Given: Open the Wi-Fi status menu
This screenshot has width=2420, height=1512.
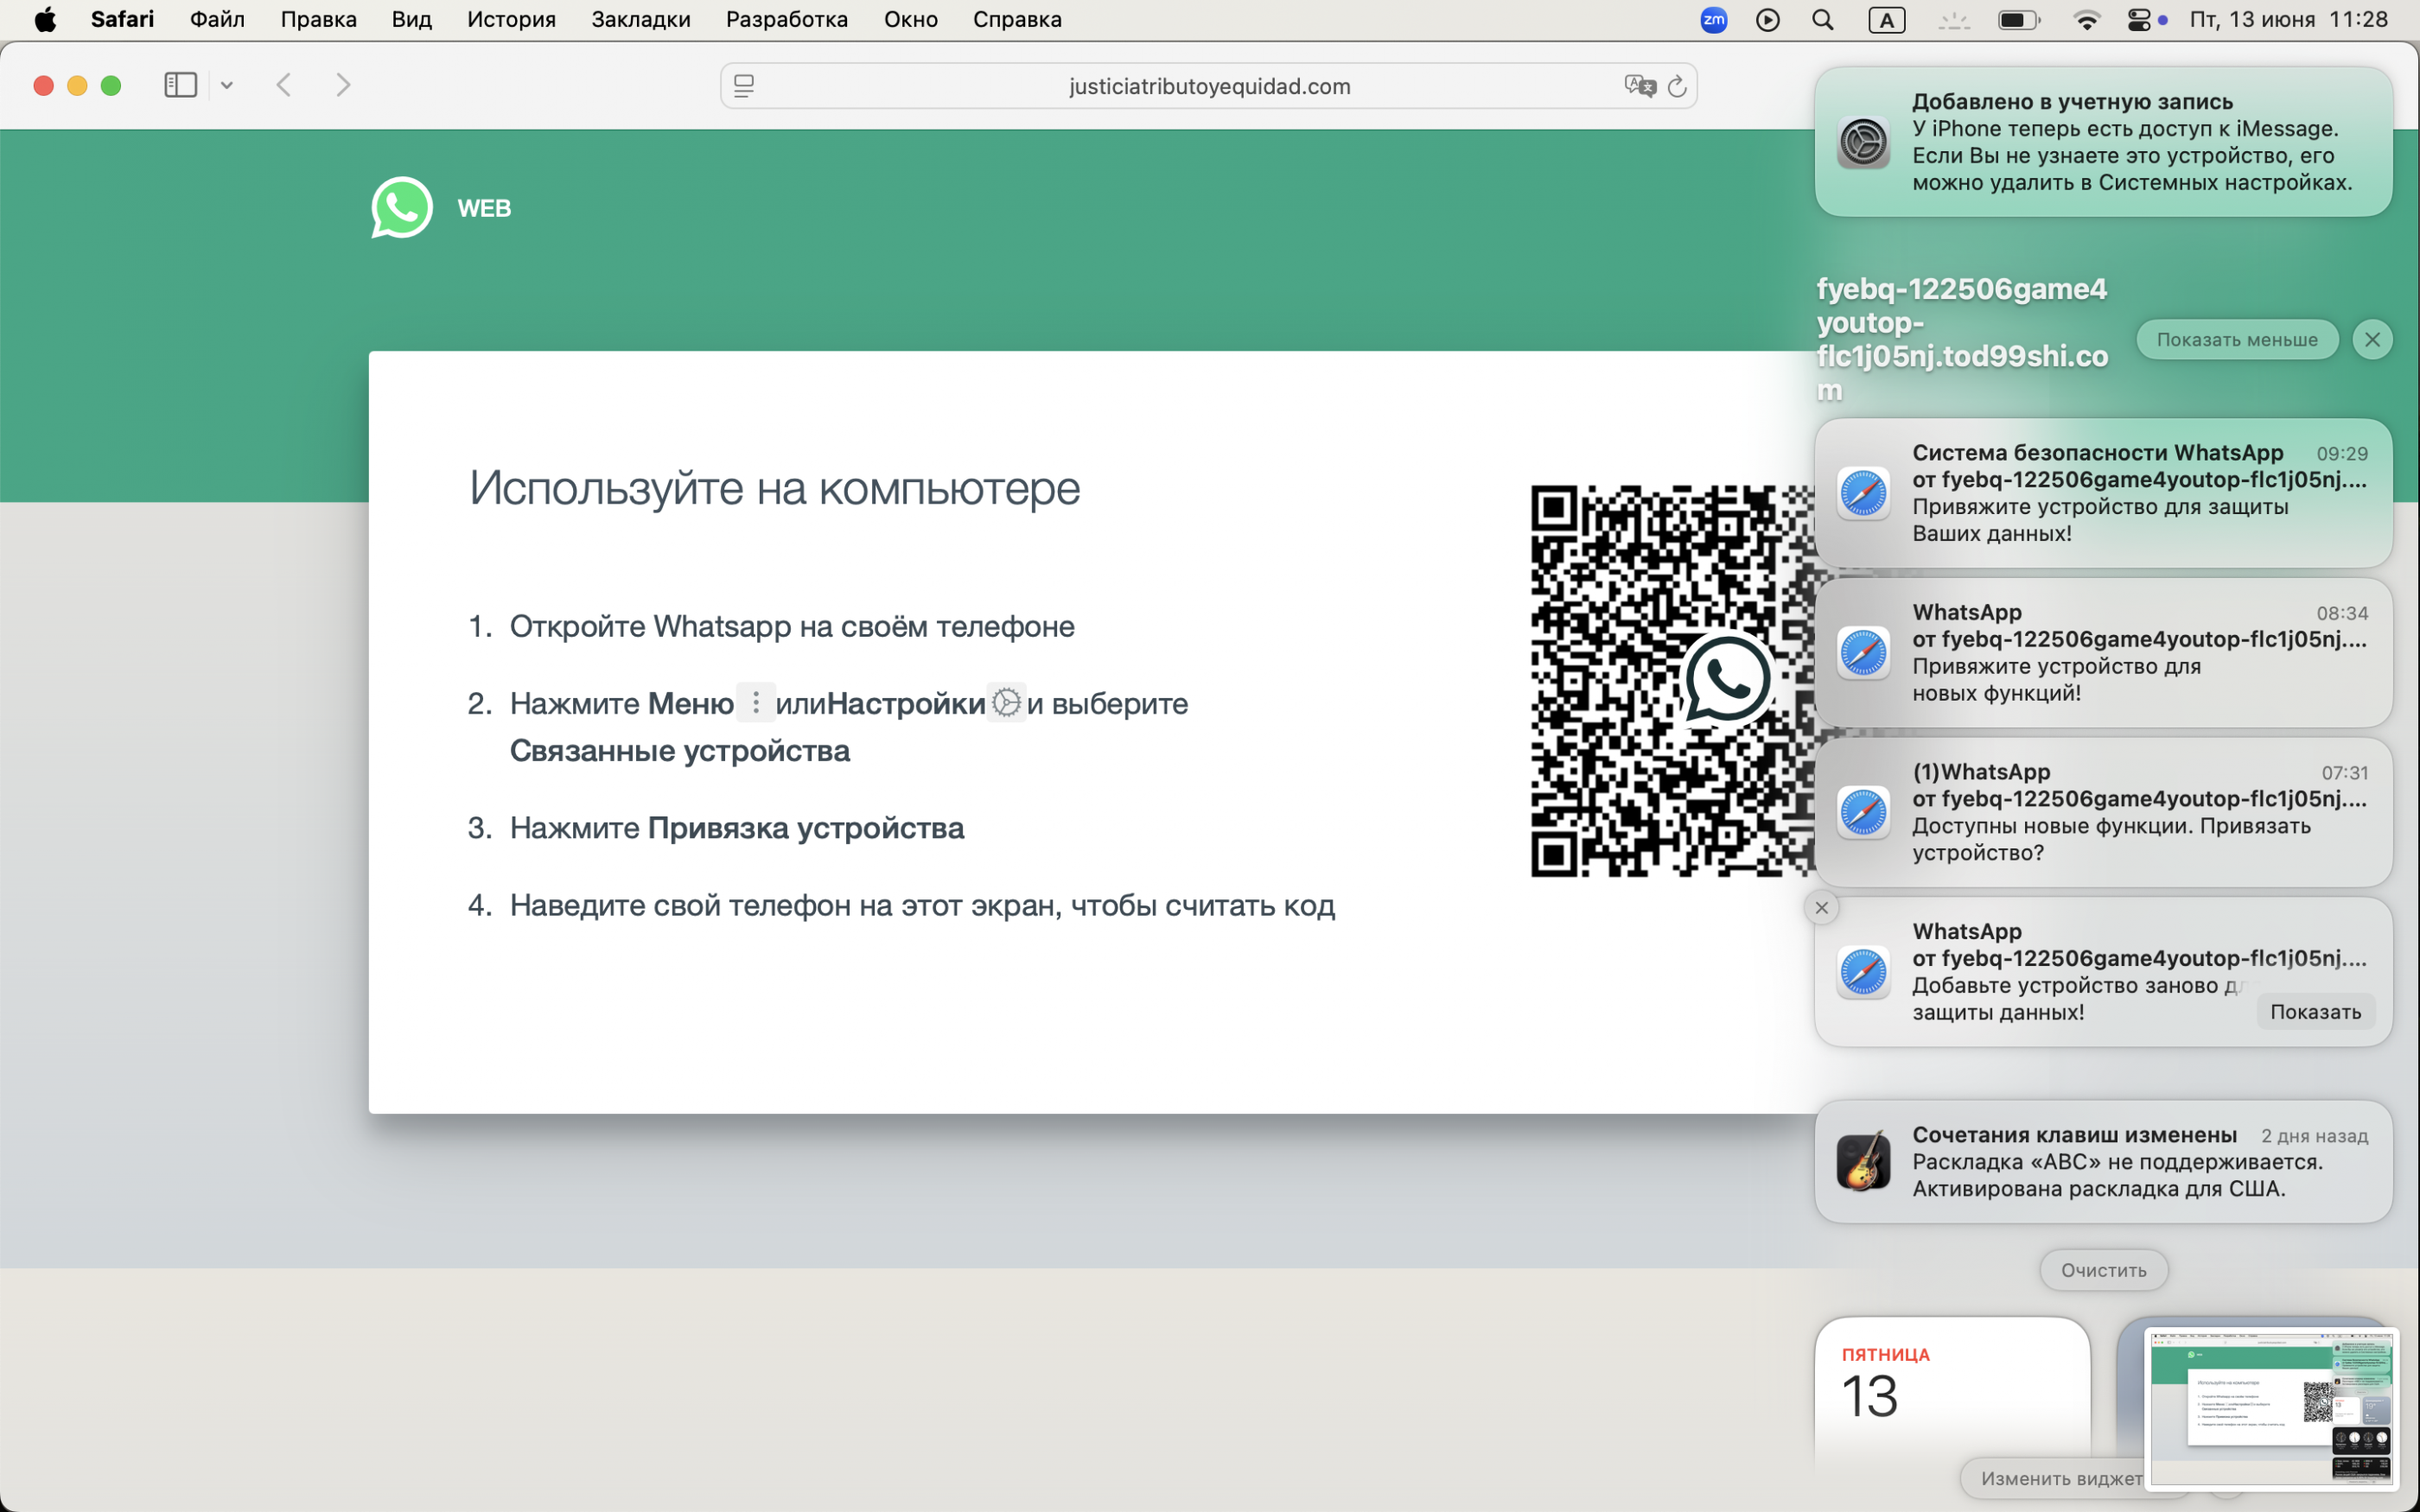Looking at the screenshot, I should tap(2086, 20).
